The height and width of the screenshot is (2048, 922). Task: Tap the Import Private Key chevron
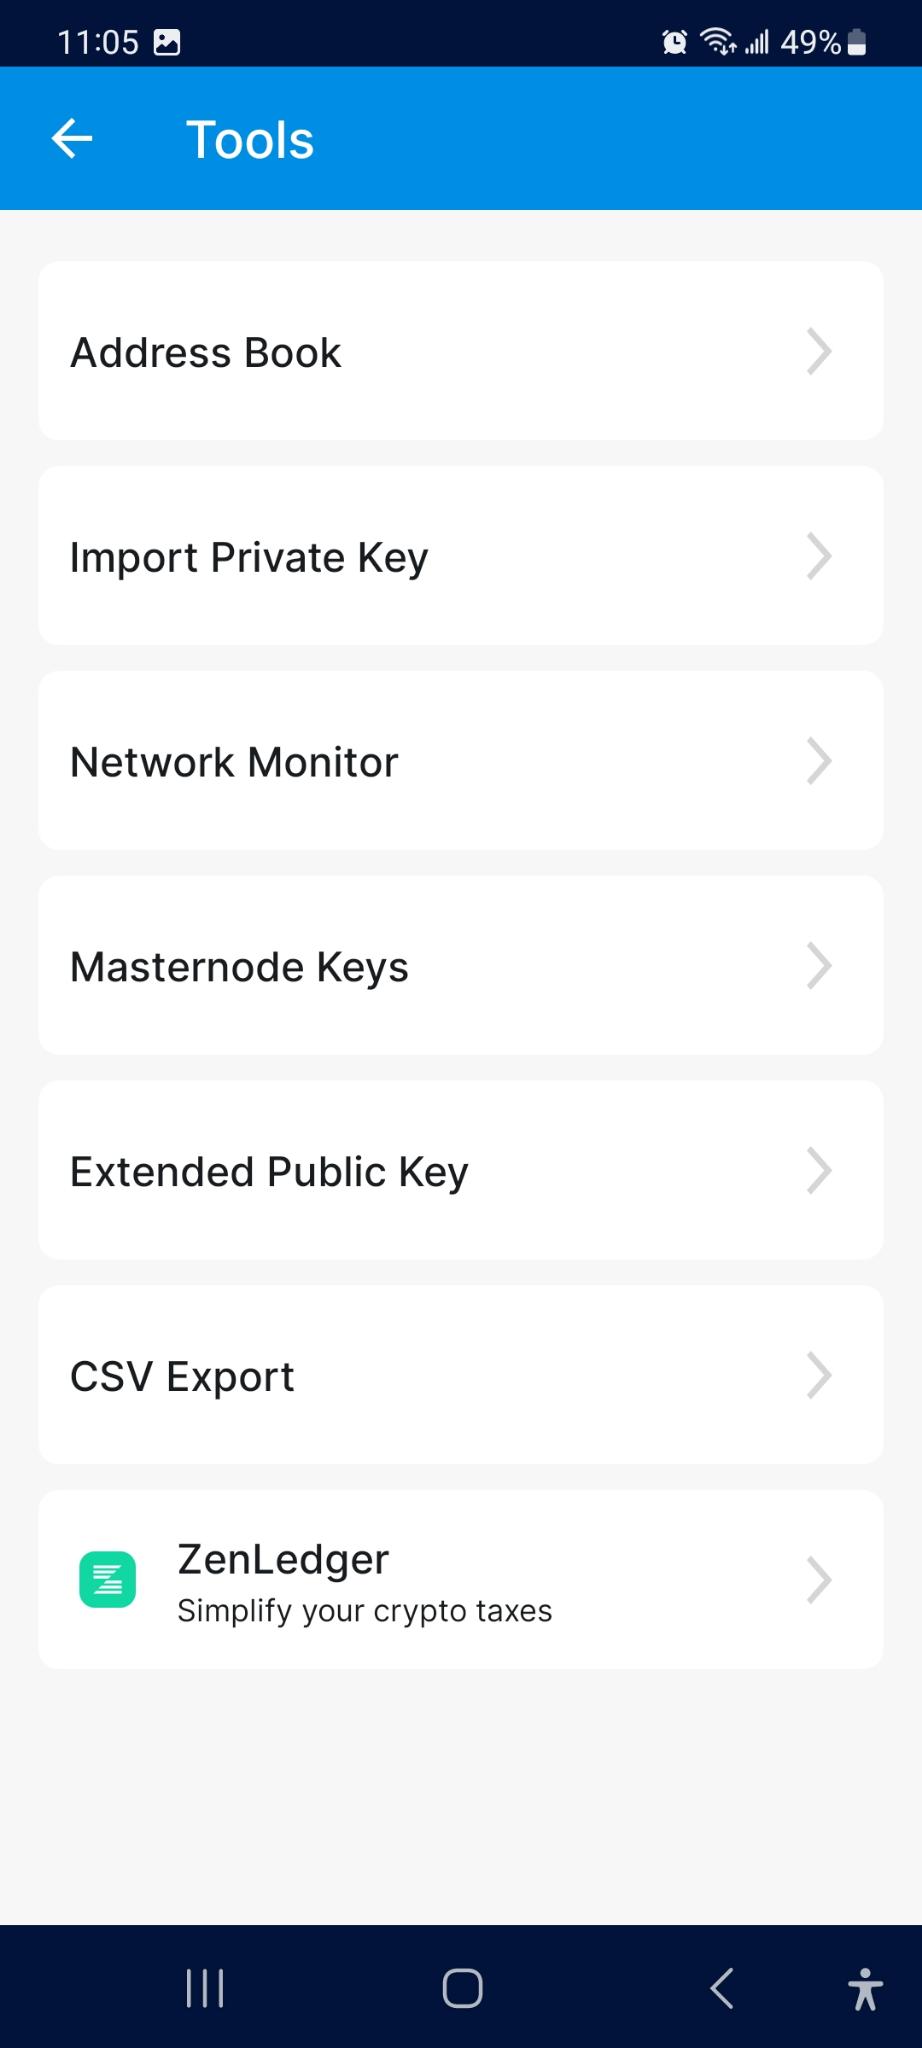pos(819,557)
